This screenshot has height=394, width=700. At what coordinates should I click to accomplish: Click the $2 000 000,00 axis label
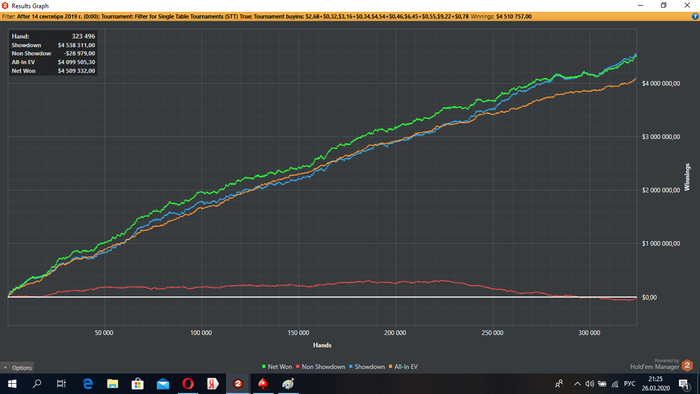[x=661, y=190]
